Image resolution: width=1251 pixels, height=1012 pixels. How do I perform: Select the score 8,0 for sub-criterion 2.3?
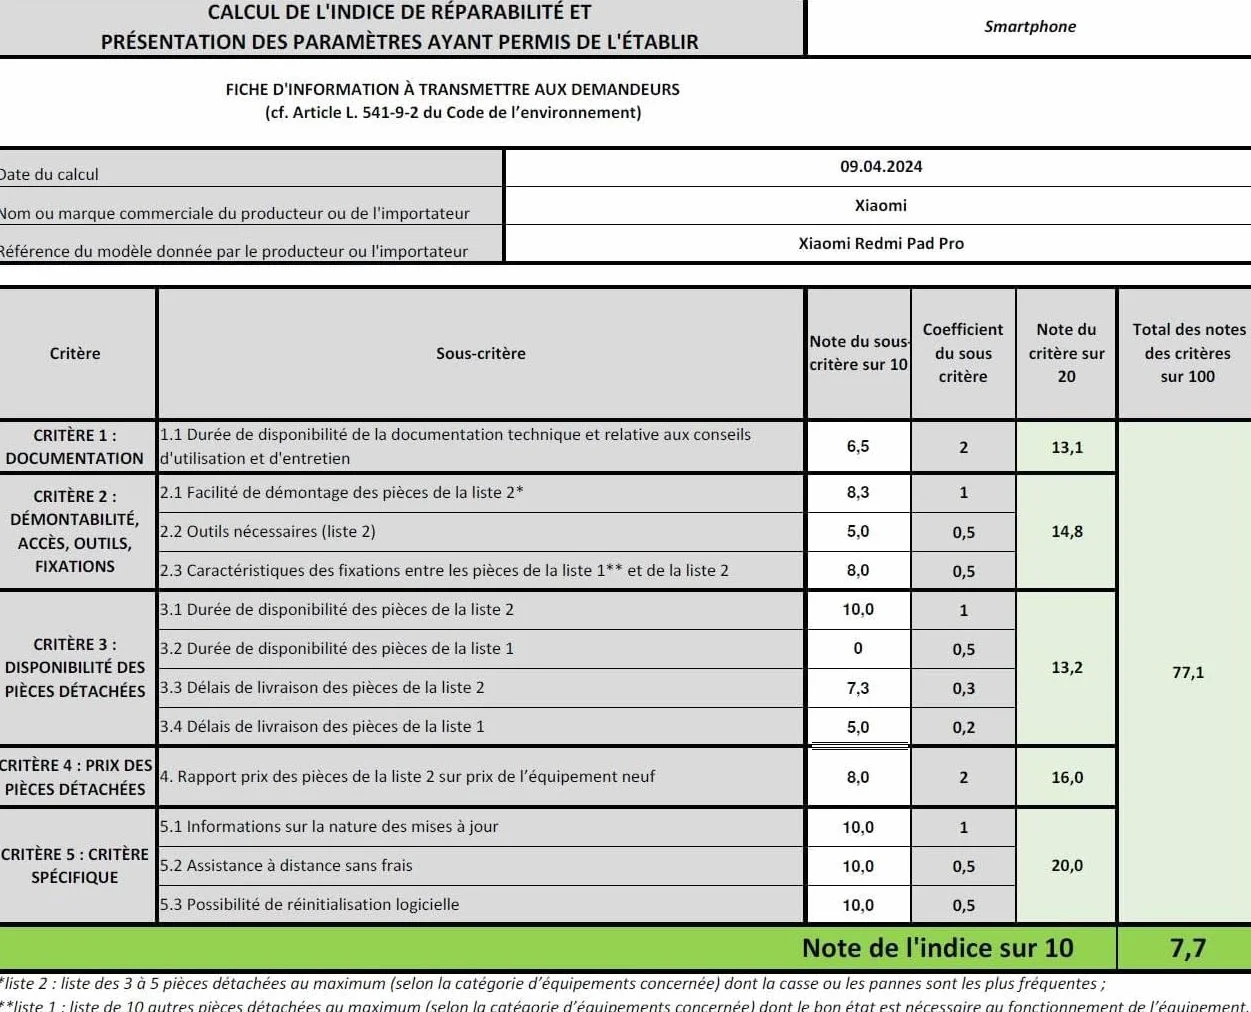tap(858, 570)
